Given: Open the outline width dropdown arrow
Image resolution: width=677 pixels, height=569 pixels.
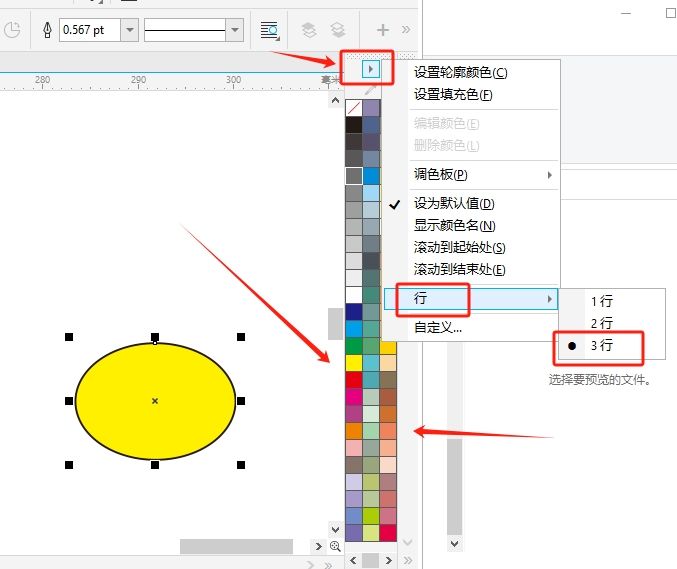Looking at the screenshot, I should pyautogui.click(x=129, y=30).
